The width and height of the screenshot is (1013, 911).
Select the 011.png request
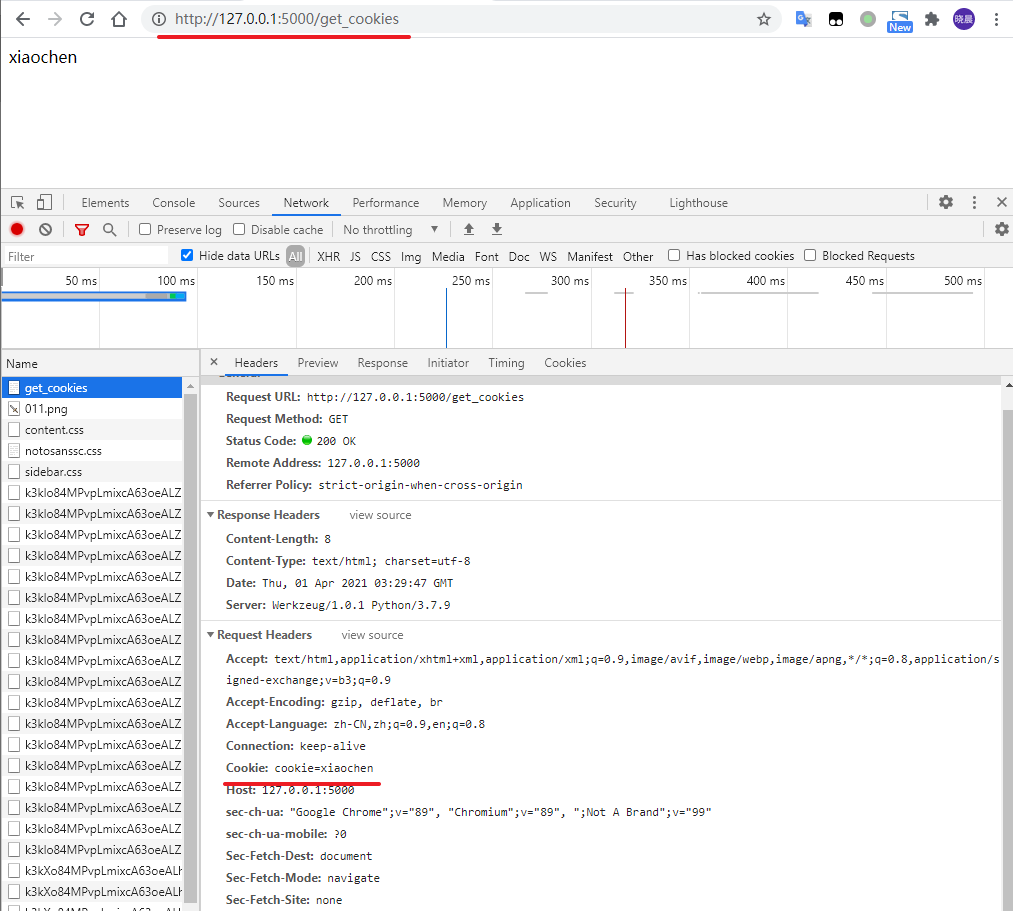[92, 409]
